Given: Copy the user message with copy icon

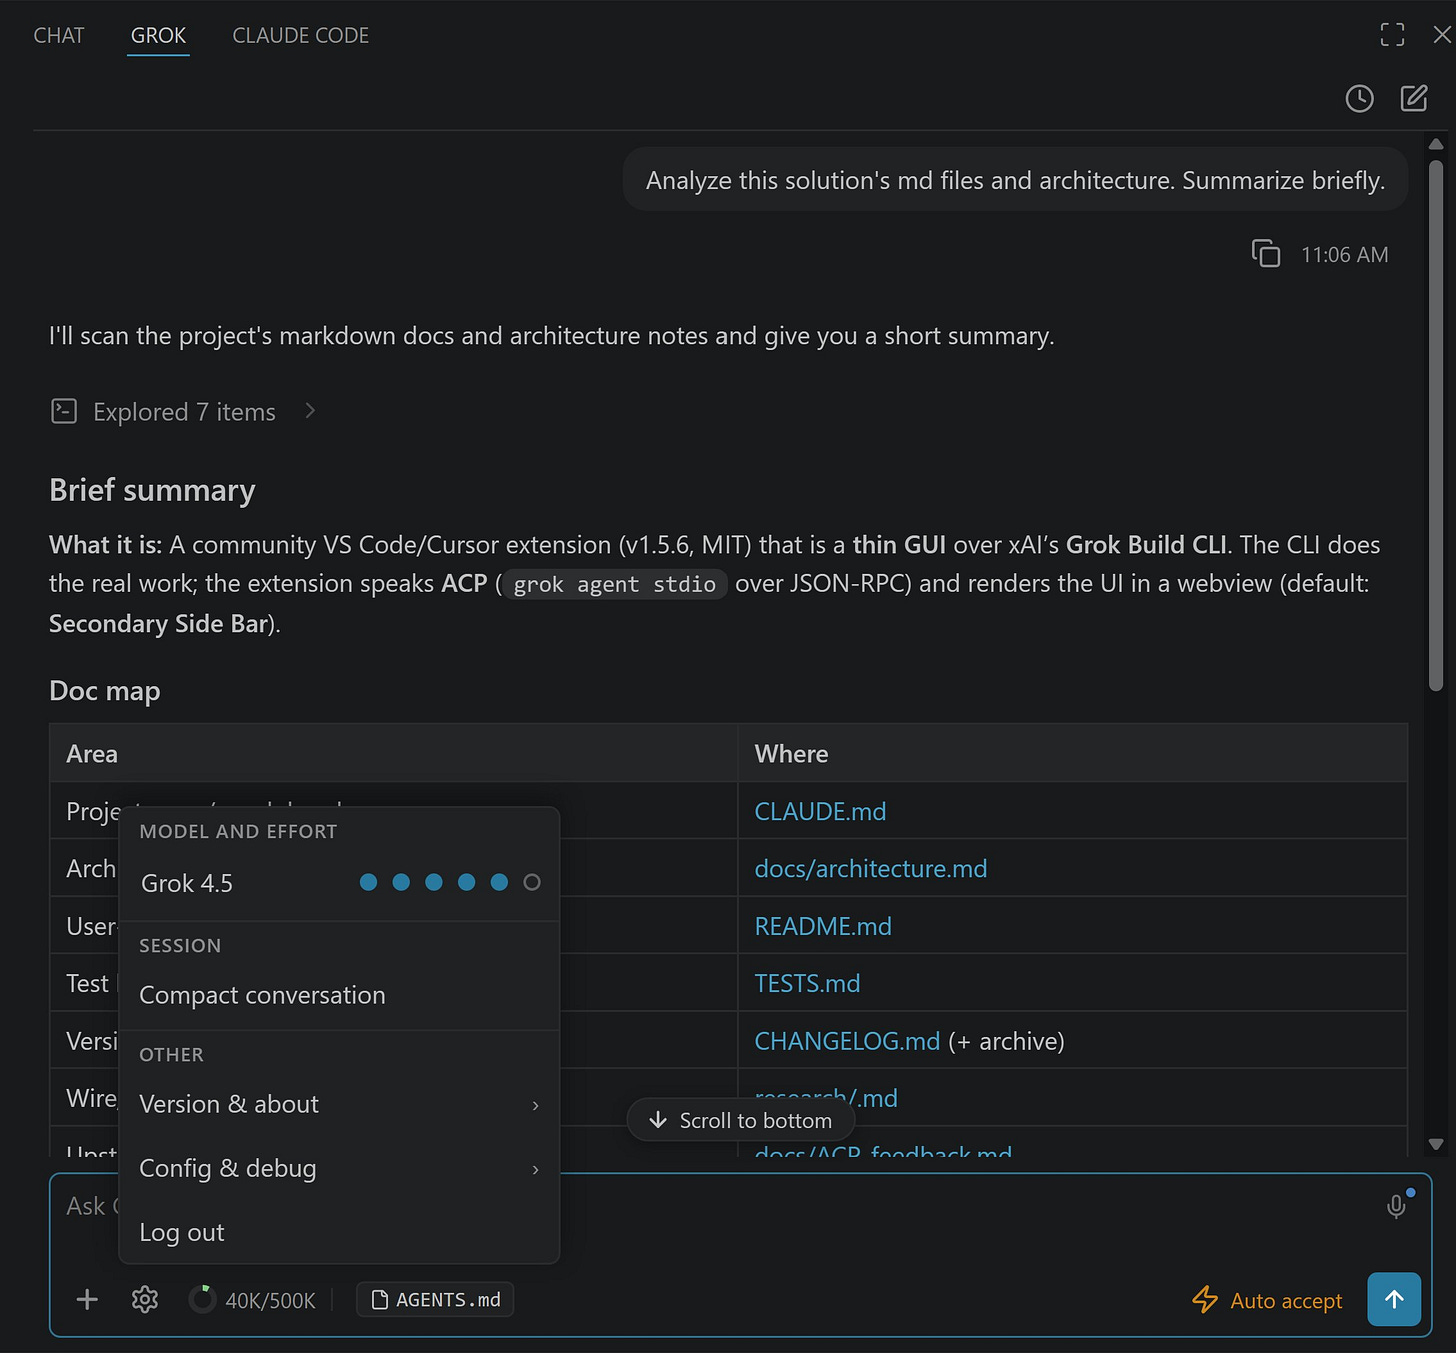Looking at the screenshot, I should pyautogui.click(x=1266, y=254).
